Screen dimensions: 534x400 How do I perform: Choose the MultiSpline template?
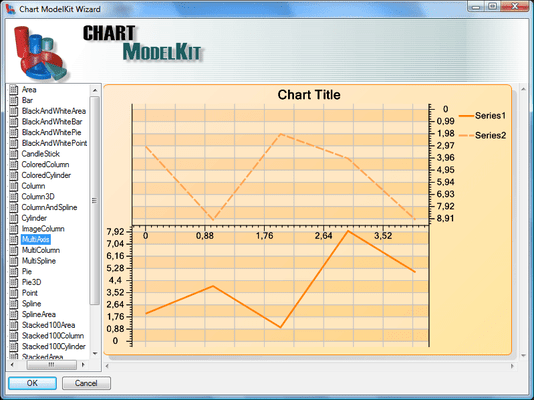tap(39, 261)
